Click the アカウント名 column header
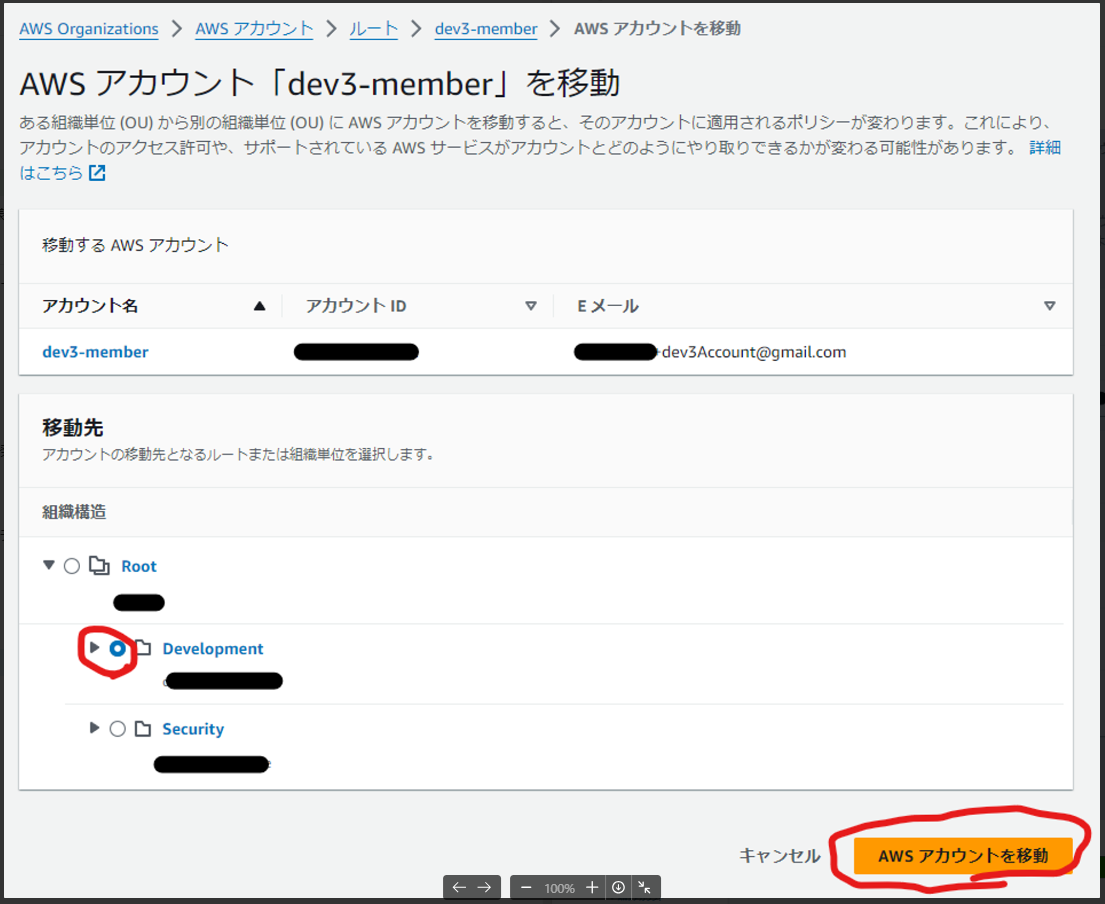This screenshot has height=904, width=1105. point(90,306)
